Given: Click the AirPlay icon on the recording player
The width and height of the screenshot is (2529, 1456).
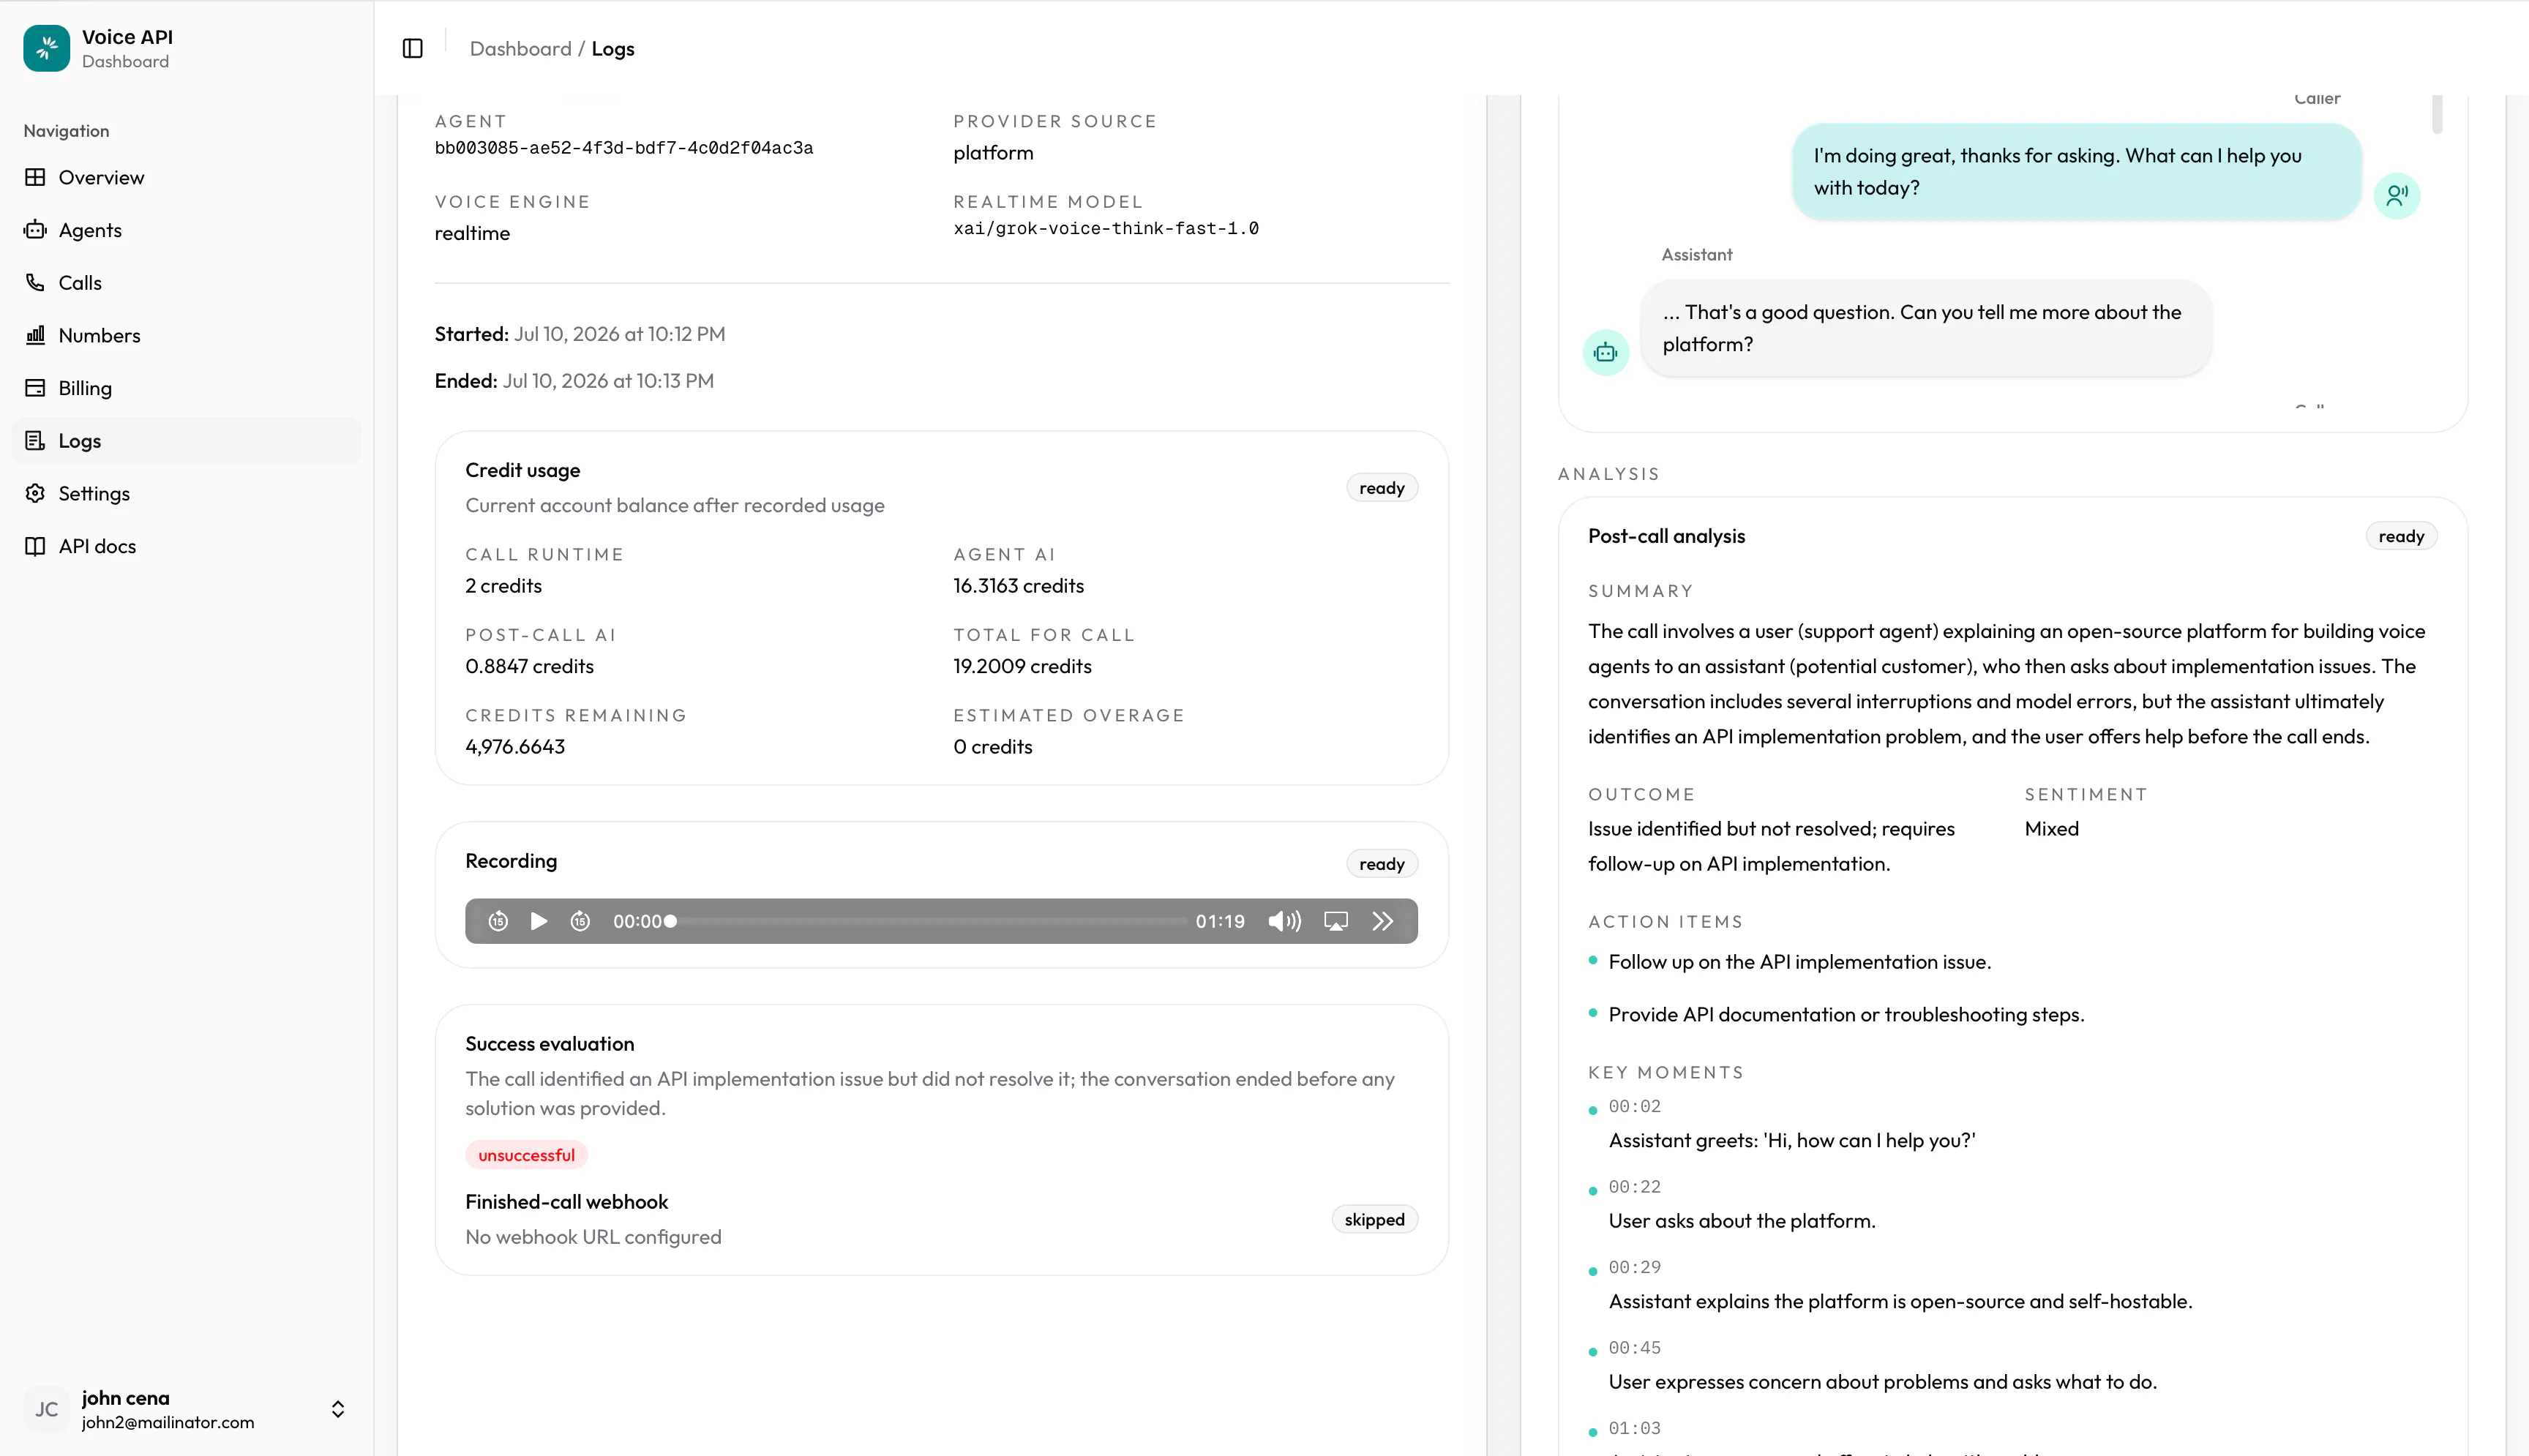Looking at the screenshot, I should (1336, 921).
